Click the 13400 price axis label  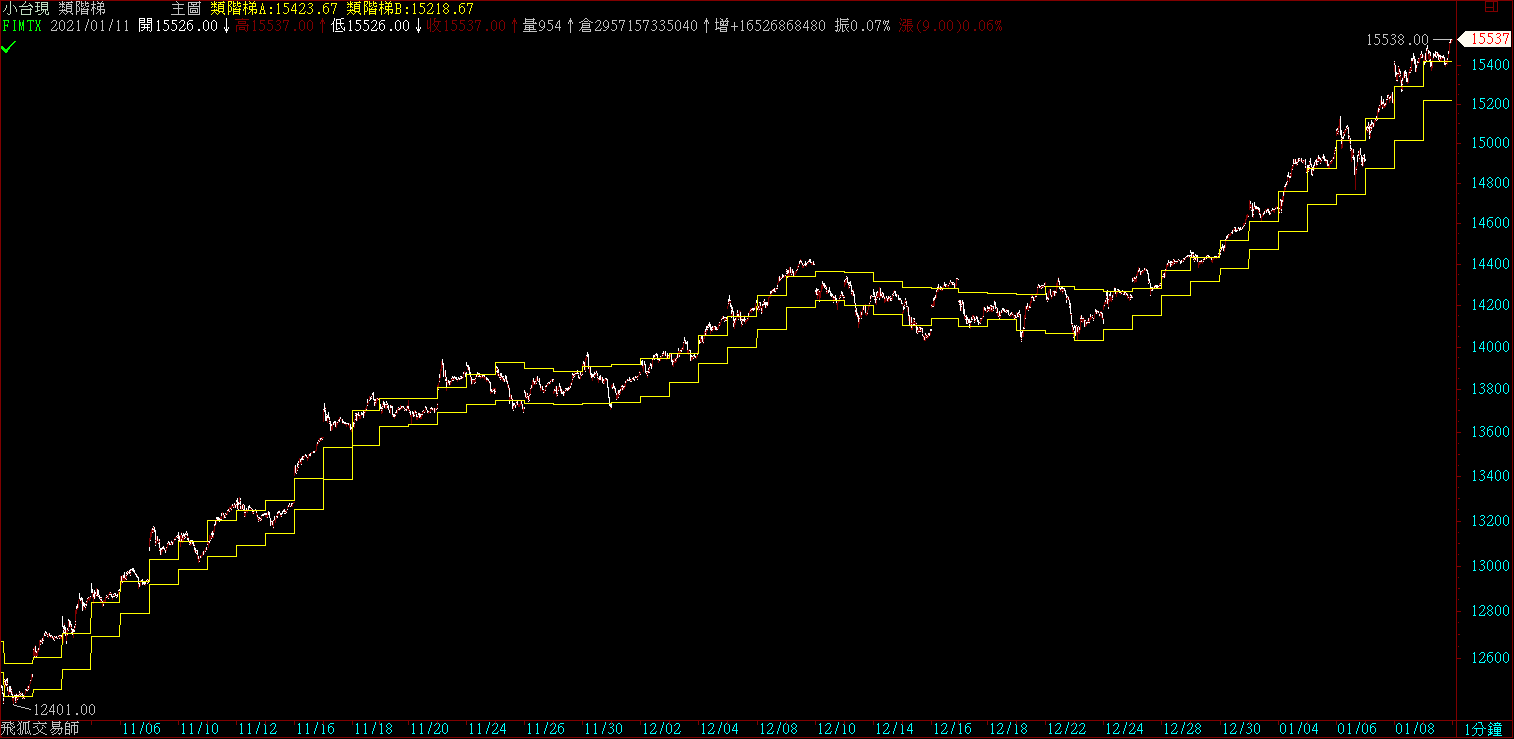coord(1490,476)
